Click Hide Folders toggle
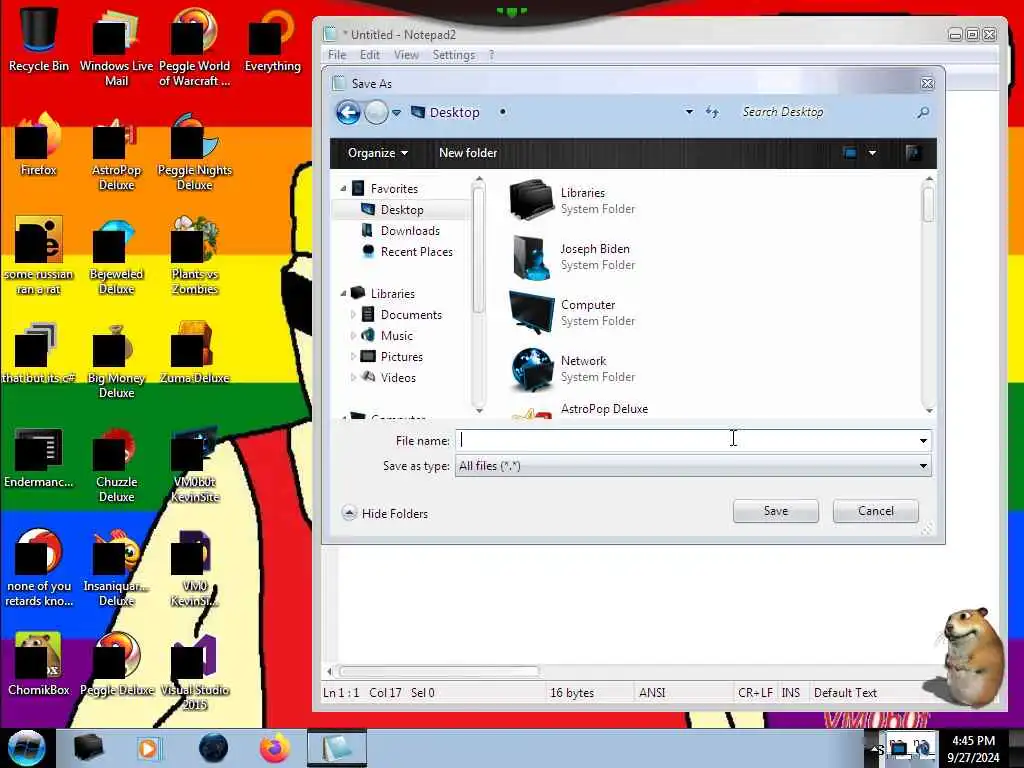1024x768 pixels. click(385, 513)
